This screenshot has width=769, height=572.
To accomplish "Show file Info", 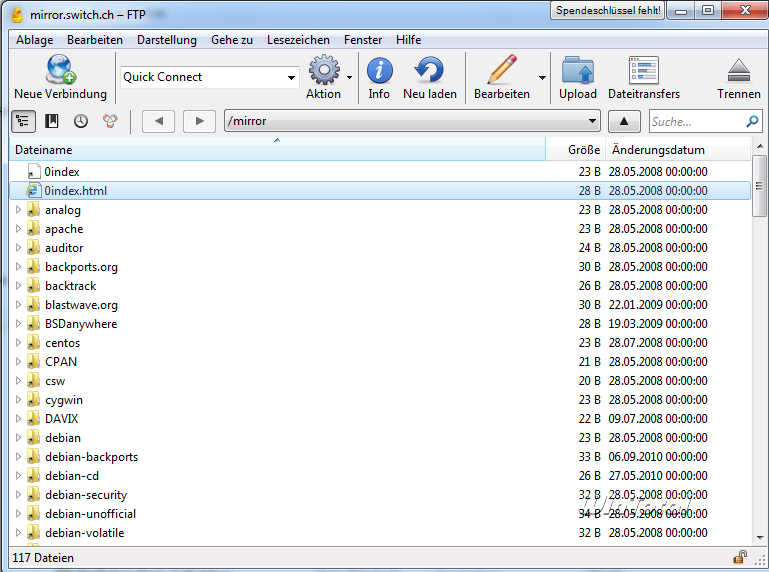I will [x=379, y=78].
